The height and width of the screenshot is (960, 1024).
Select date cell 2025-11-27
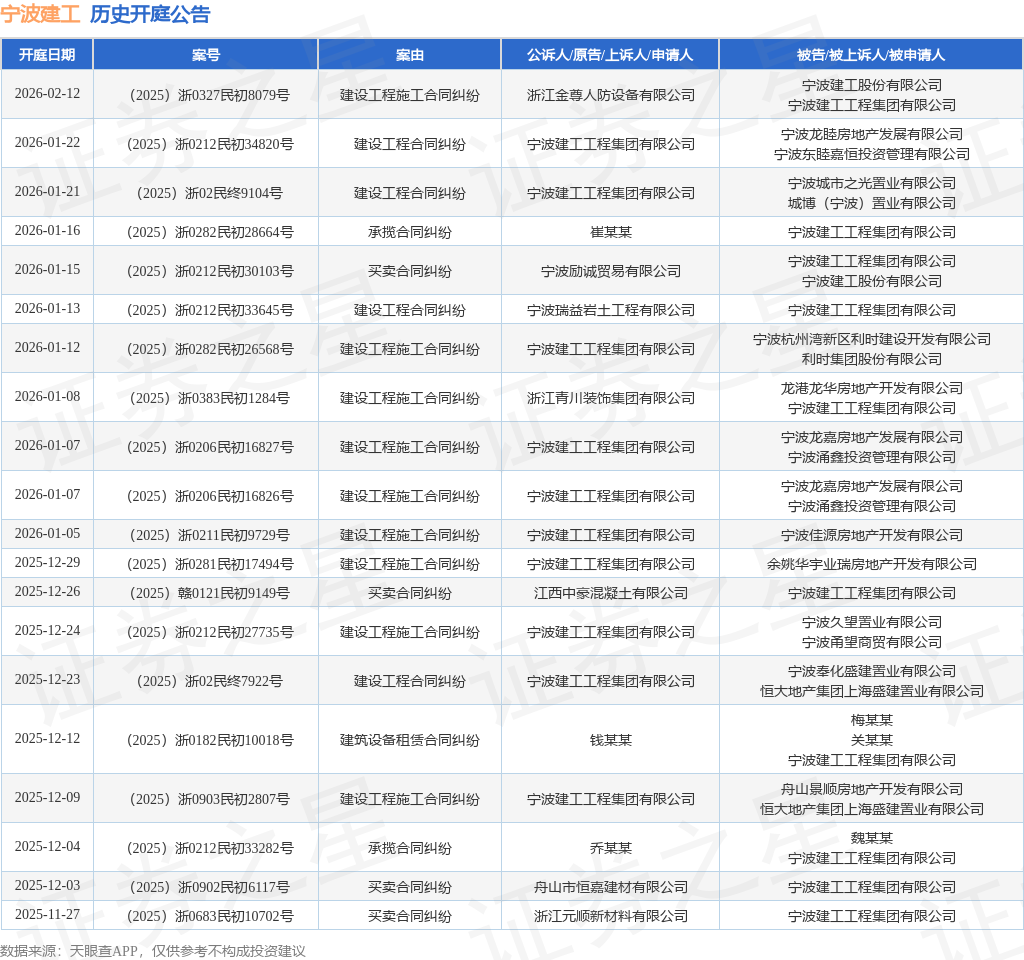(x=47, y=914)
